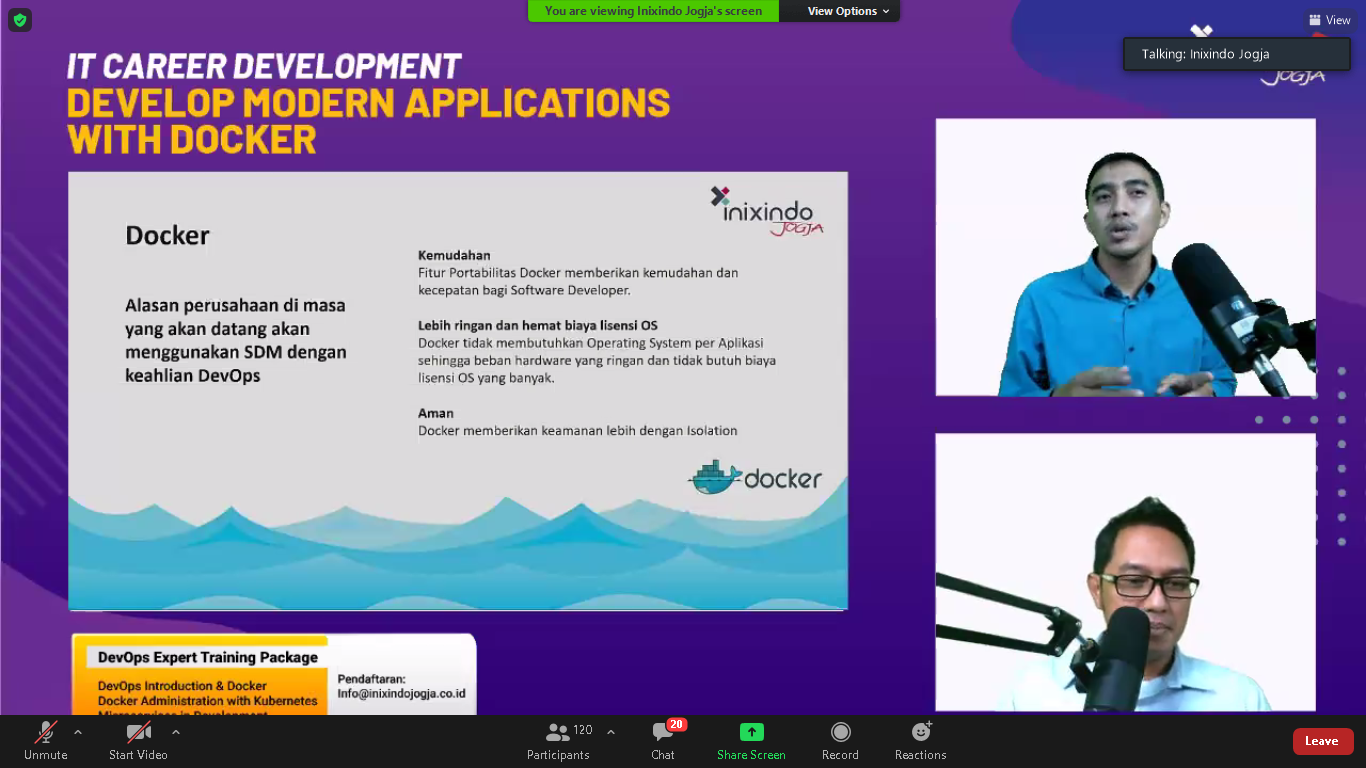
Task: Select the speaker video in blue shirt
Action: (x=1125, y=257)
